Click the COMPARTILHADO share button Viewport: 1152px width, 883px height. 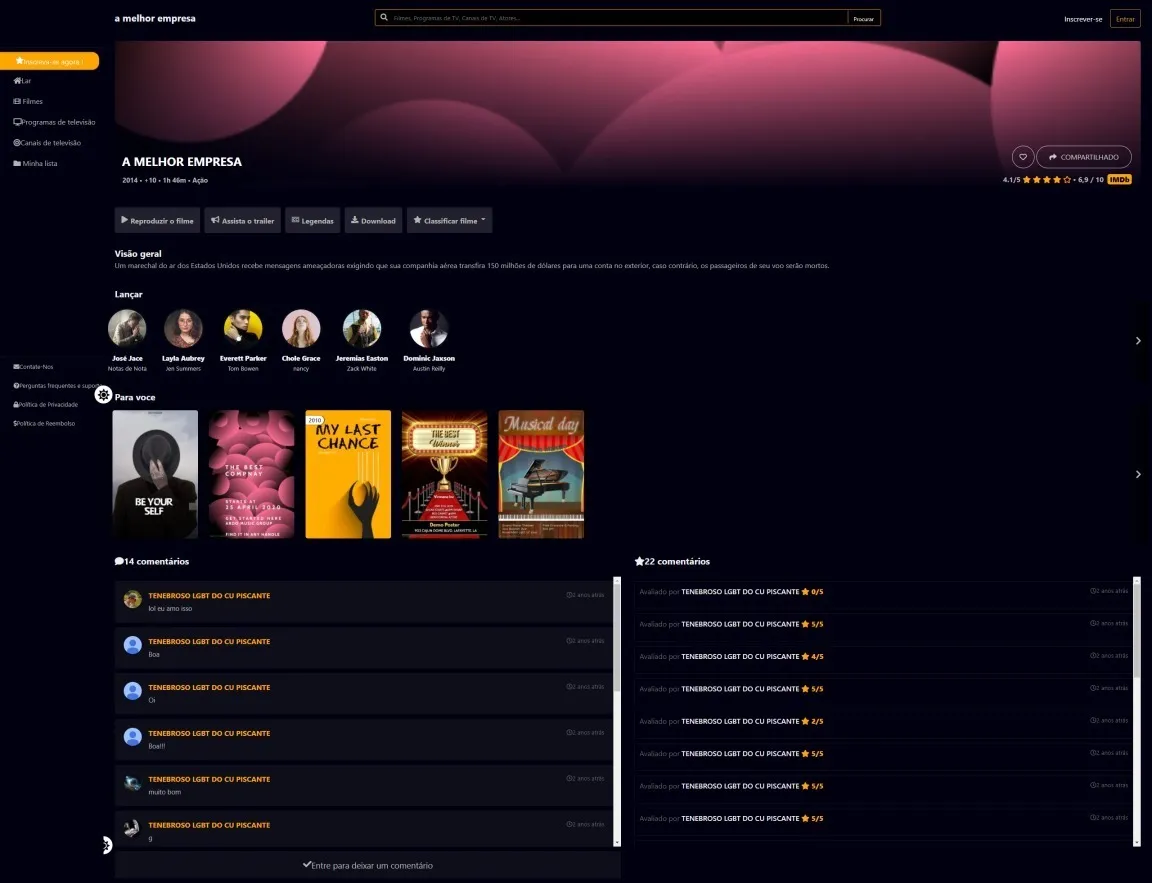(1084, 156)
